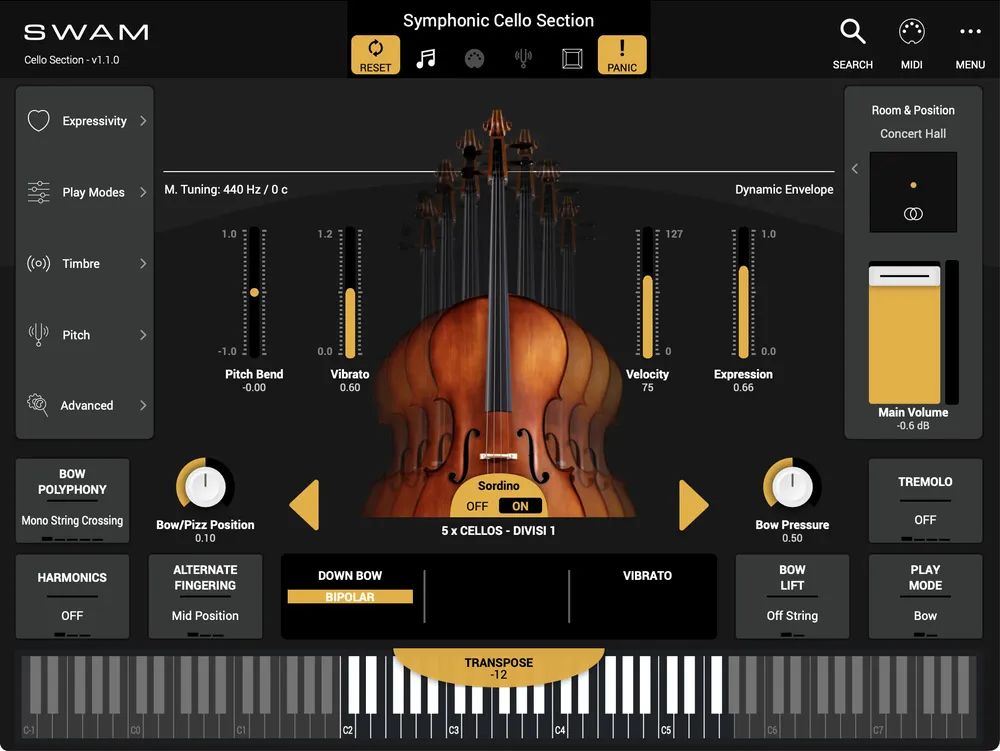Expand Advanced panel chevron
Viewport: 1000px width, 751px height.
[143, 405]
